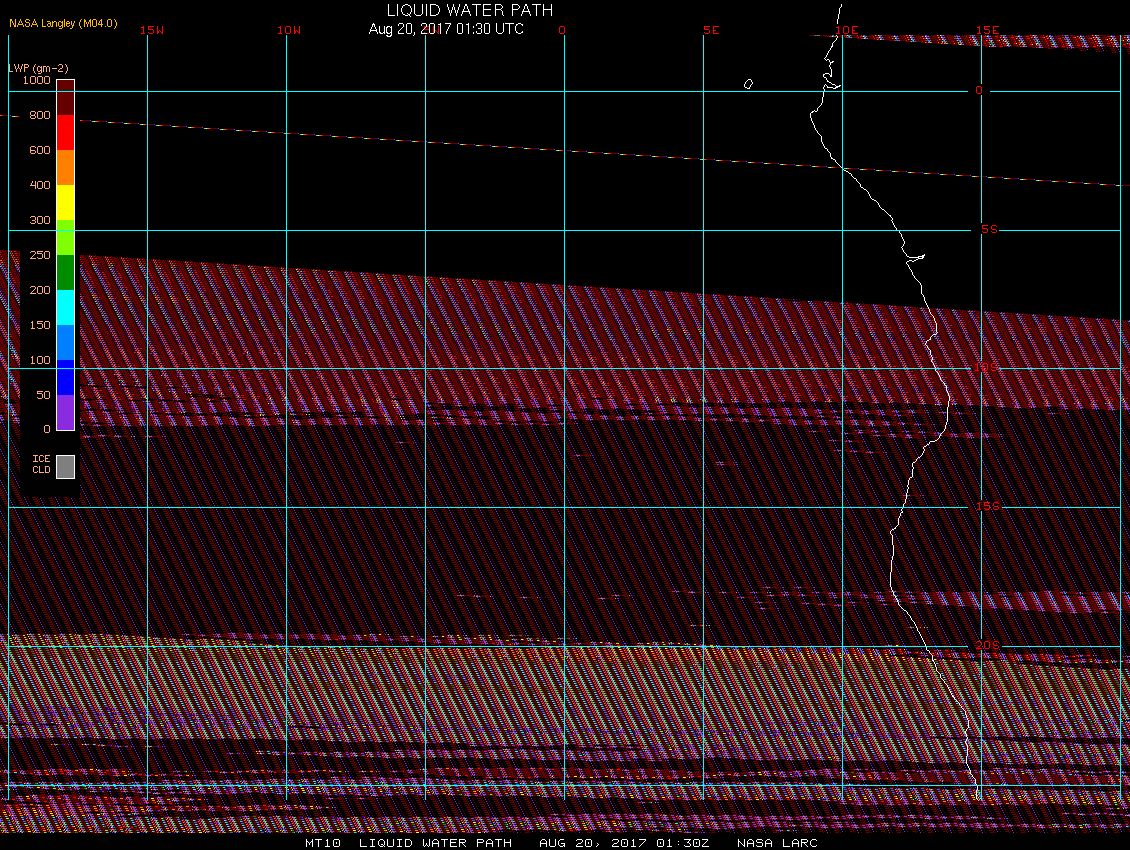Select the Aug 20, 2017 01:30 UTC timestamp

[446, 29]
